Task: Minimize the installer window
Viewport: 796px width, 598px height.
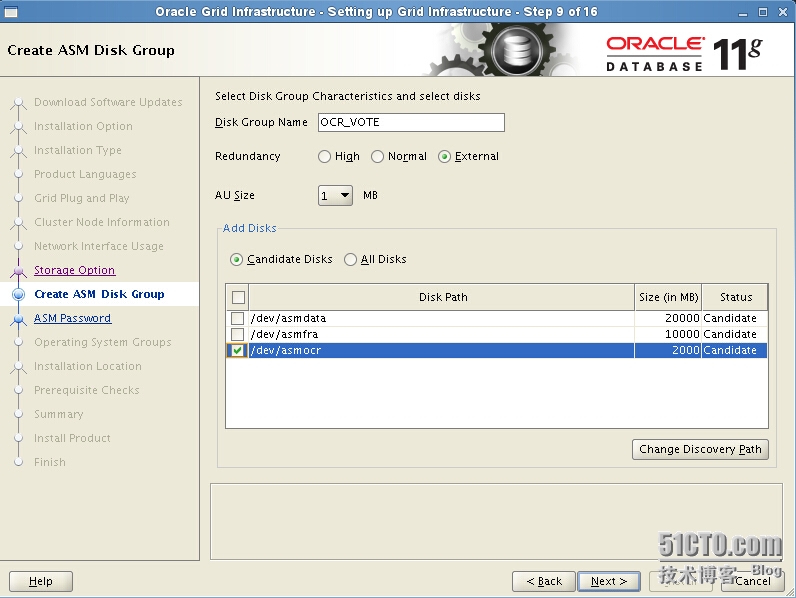Action: click(x=743, y=12)
